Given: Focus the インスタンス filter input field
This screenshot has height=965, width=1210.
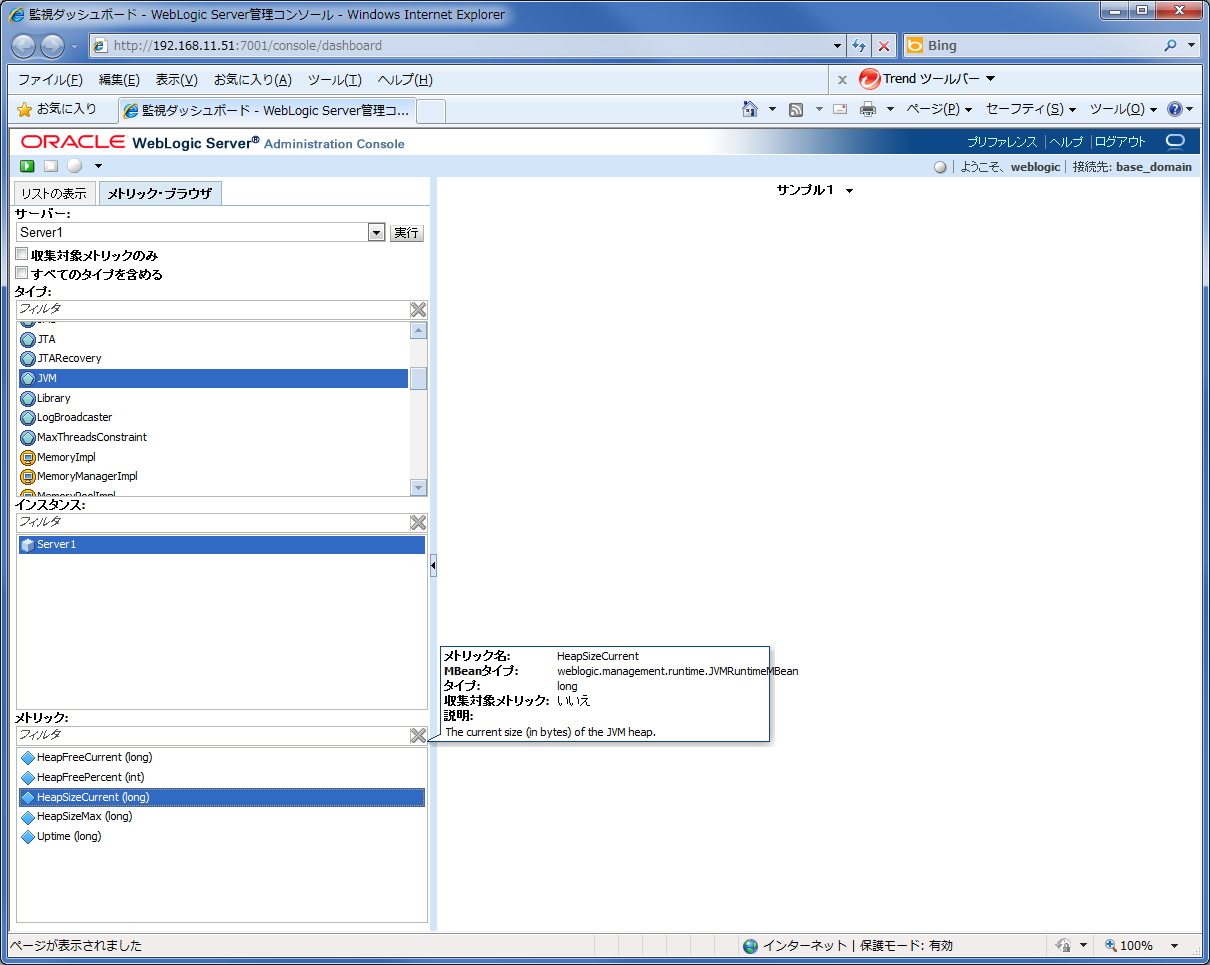Looking at the screenshot, I should tap(212, 523).
